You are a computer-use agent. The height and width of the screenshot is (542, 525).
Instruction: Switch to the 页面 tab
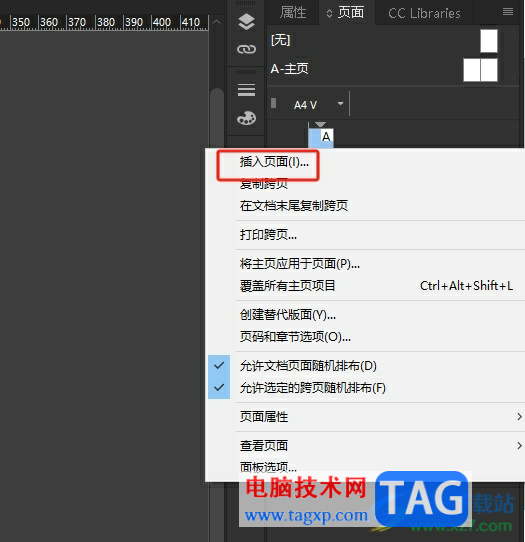[346, 13]
